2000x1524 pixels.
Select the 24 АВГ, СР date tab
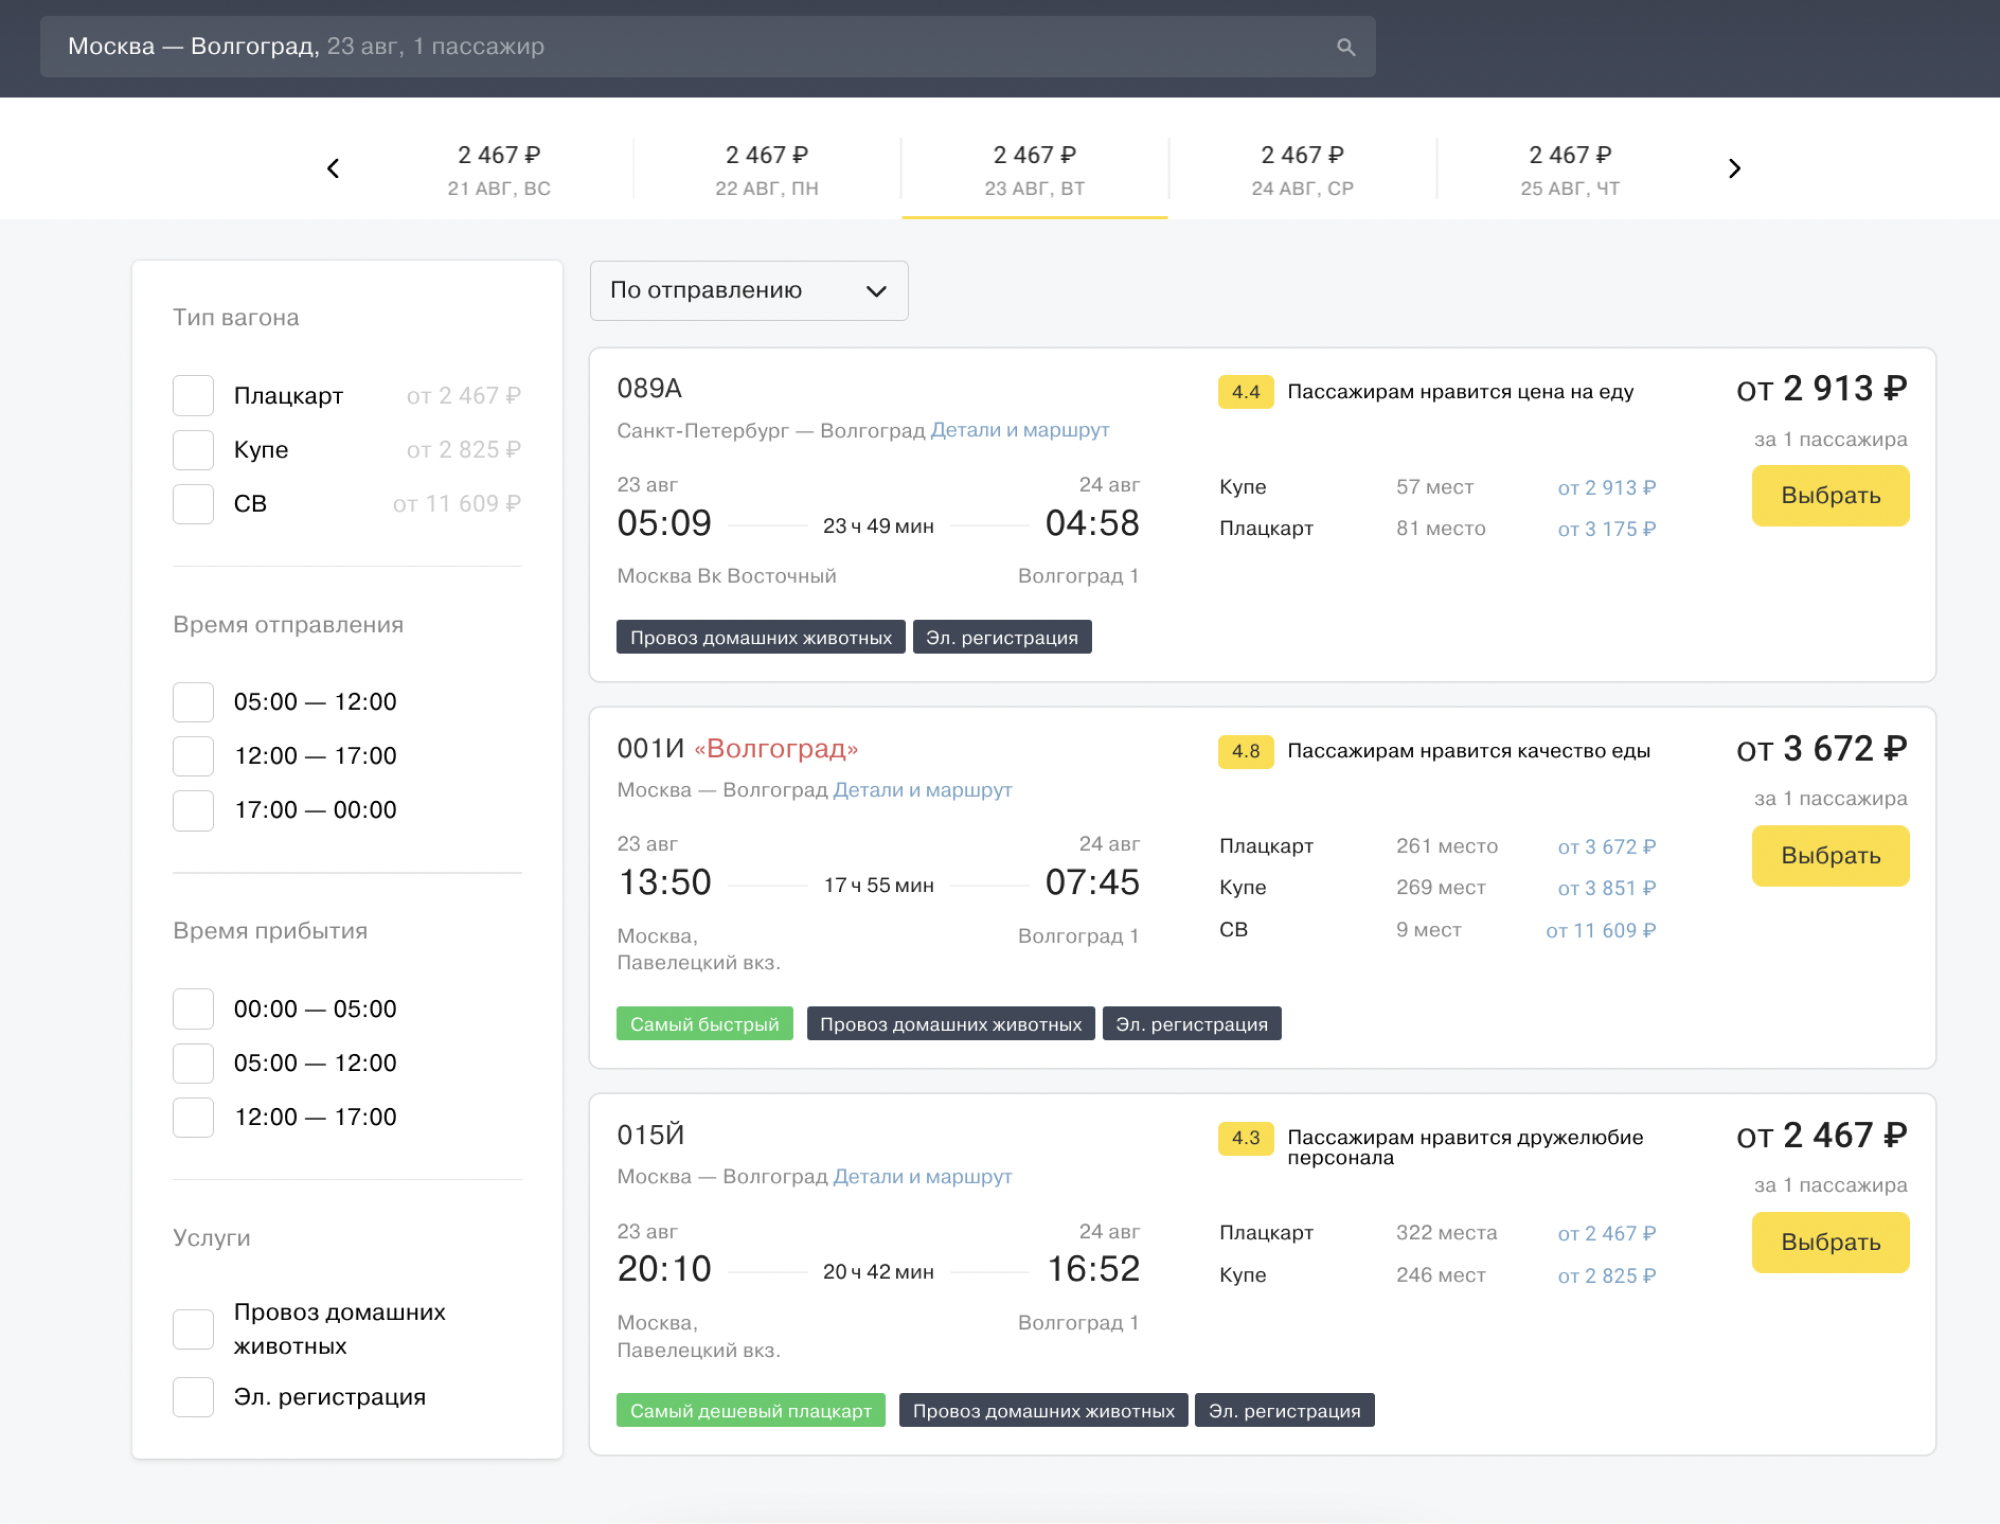pyautogui.click(x=1303, y=170)
